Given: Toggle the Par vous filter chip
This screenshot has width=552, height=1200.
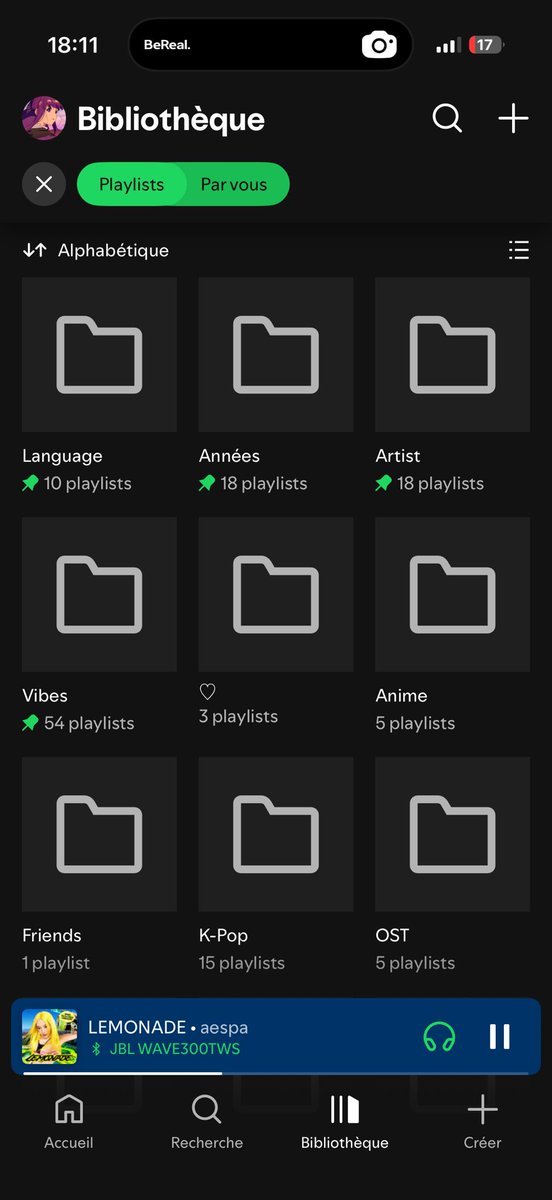Looking at the screenshot, I should click(234, 185).
